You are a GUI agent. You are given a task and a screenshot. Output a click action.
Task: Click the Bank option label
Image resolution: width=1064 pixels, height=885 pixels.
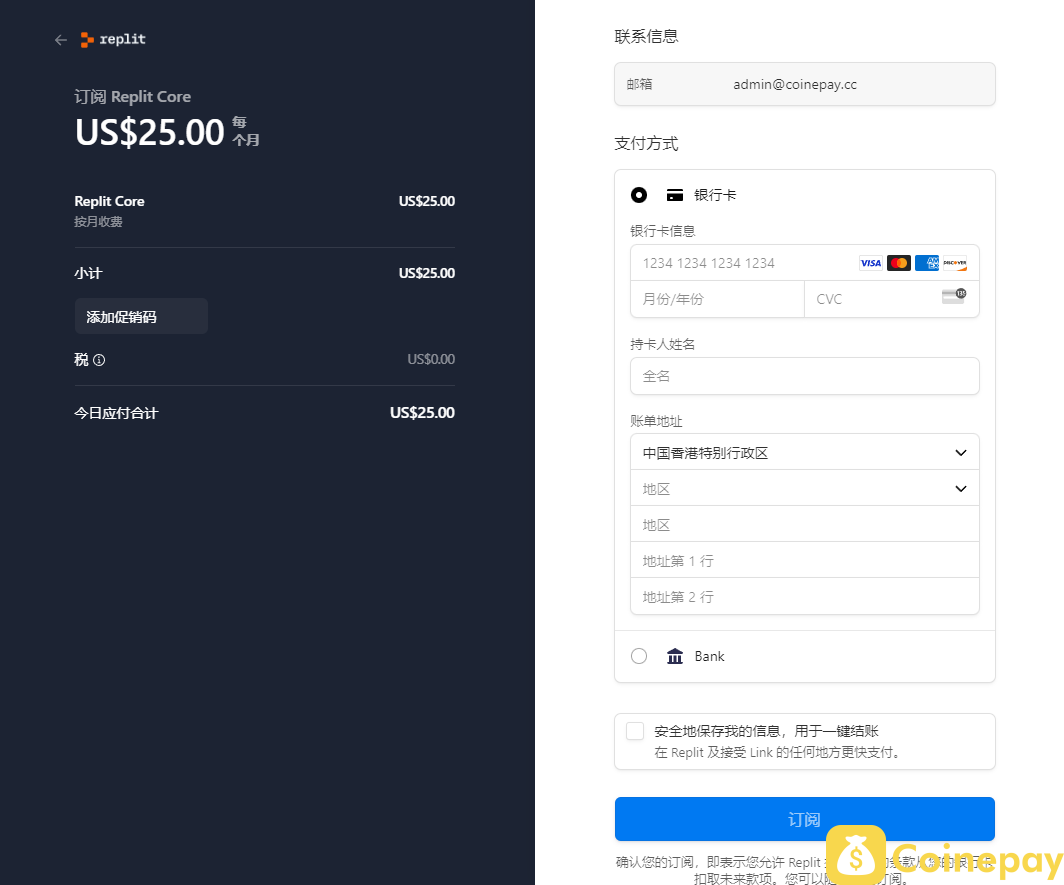709,656
